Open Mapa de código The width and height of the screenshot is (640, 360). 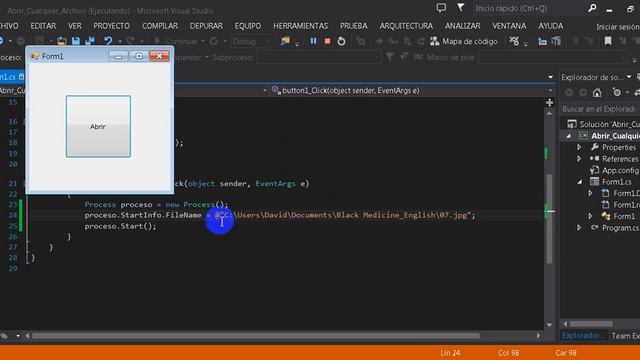(x=464, y=41)
